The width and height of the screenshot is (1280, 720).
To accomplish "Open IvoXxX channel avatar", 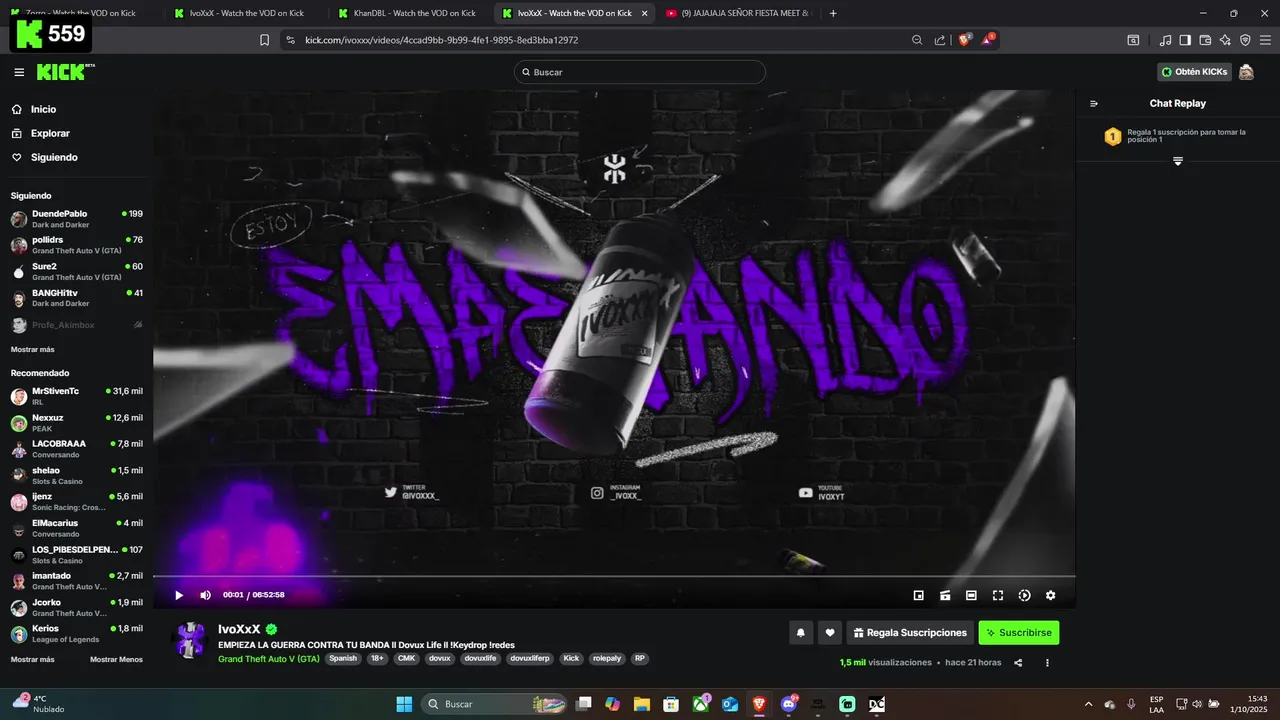I will pyautogui.click(x=190, y=640).
